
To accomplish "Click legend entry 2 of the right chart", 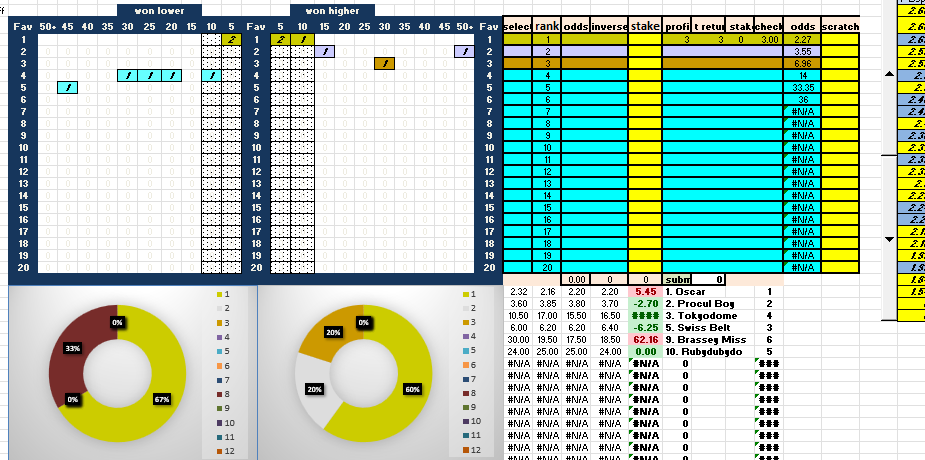I will pos(470,308).
